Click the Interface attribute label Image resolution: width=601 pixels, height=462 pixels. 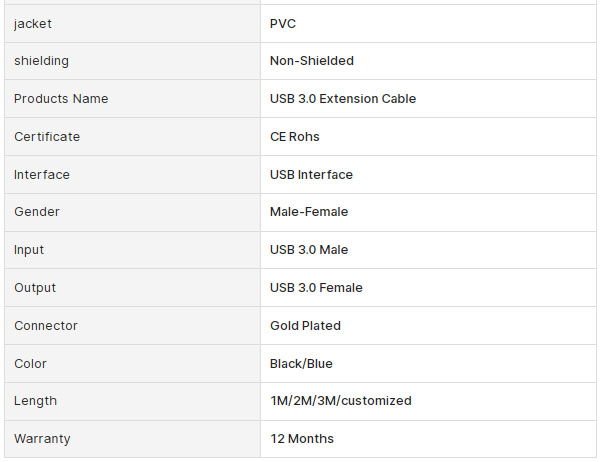coord(42,174)
